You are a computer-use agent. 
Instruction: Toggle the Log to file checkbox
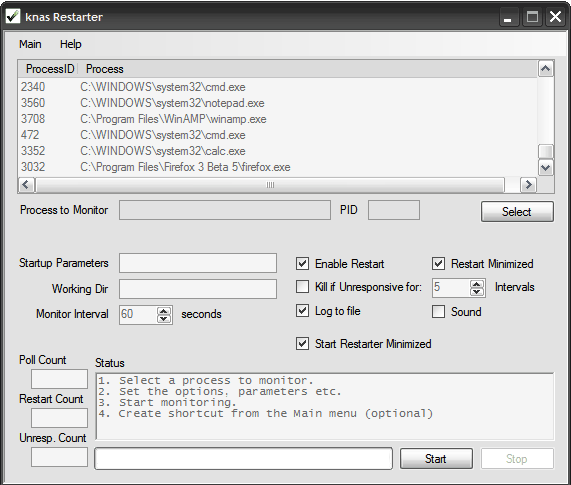pos(302,311)
